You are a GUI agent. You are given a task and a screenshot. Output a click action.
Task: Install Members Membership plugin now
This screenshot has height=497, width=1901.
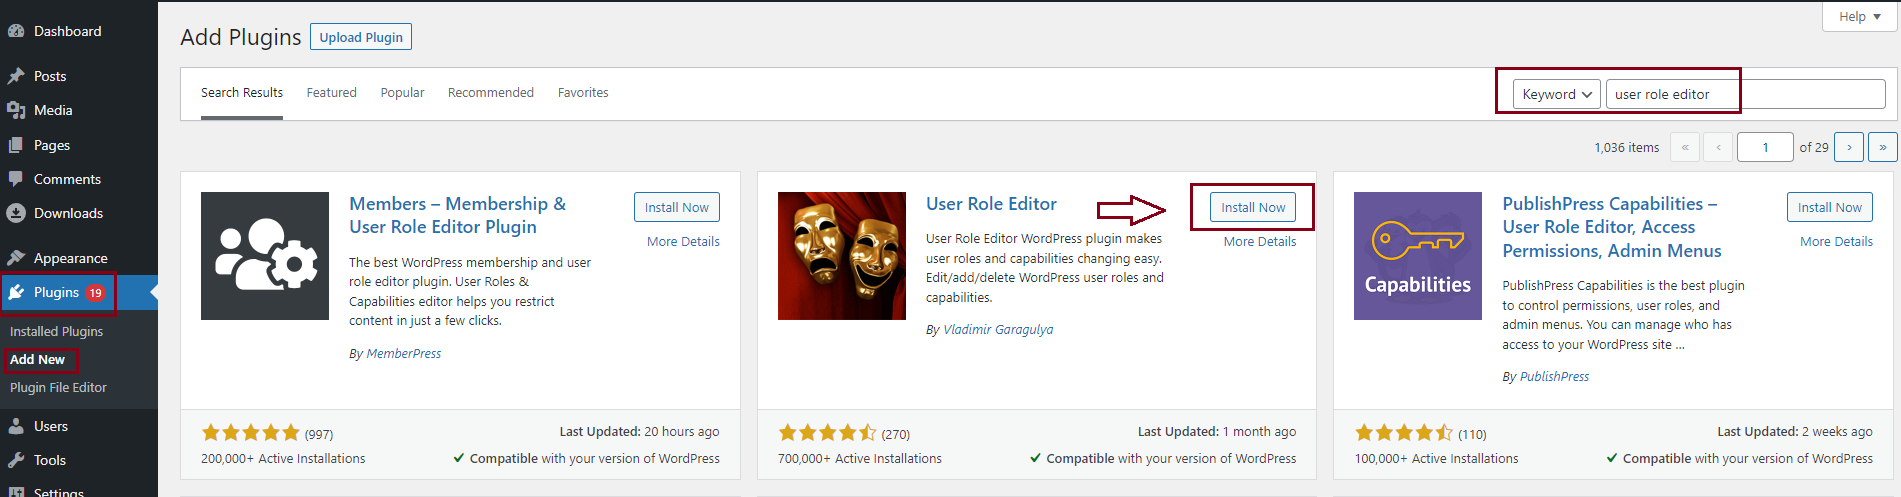[677, 207]
